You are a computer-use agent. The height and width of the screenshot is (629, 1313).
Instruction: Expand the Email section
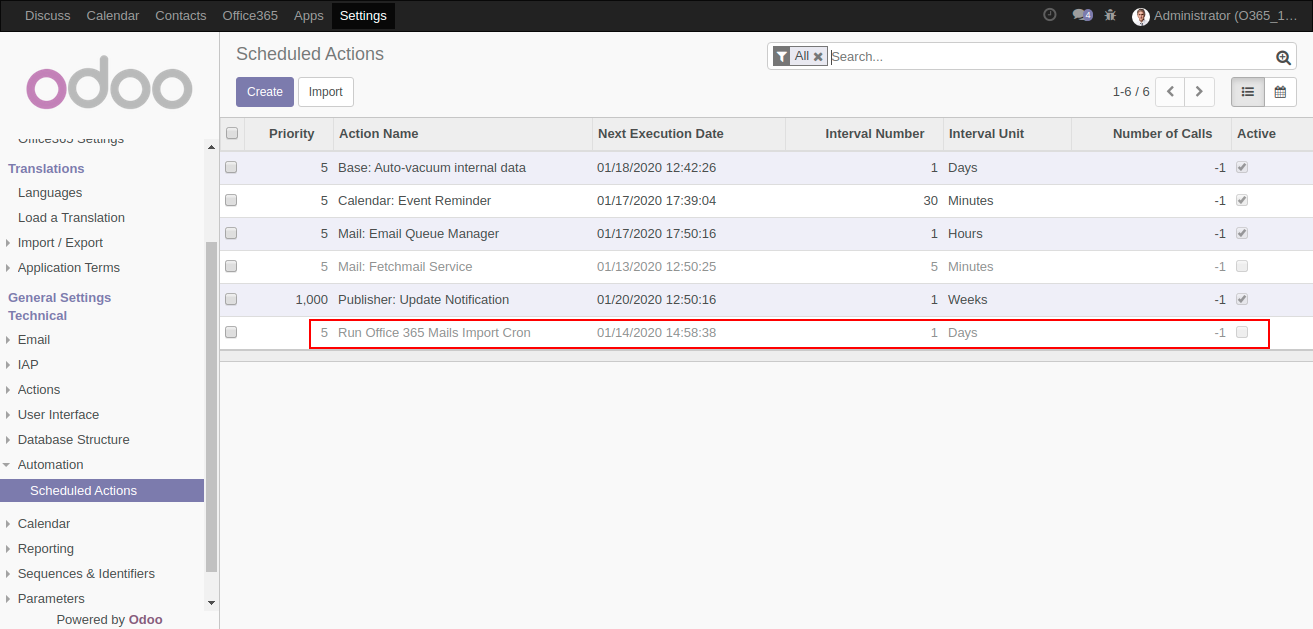34,339
